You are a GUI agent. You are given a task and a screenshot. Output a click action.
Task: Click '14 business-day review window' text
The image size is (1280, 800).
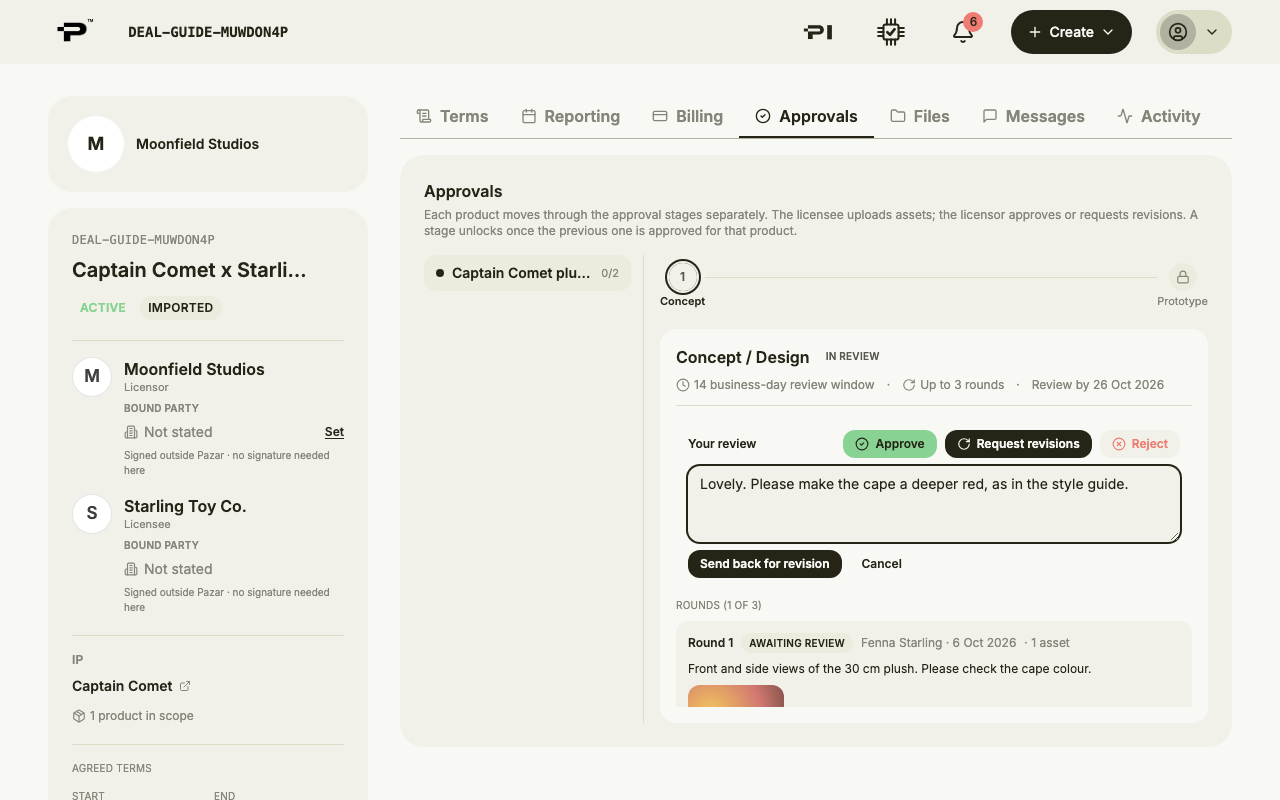coord(784,385)
